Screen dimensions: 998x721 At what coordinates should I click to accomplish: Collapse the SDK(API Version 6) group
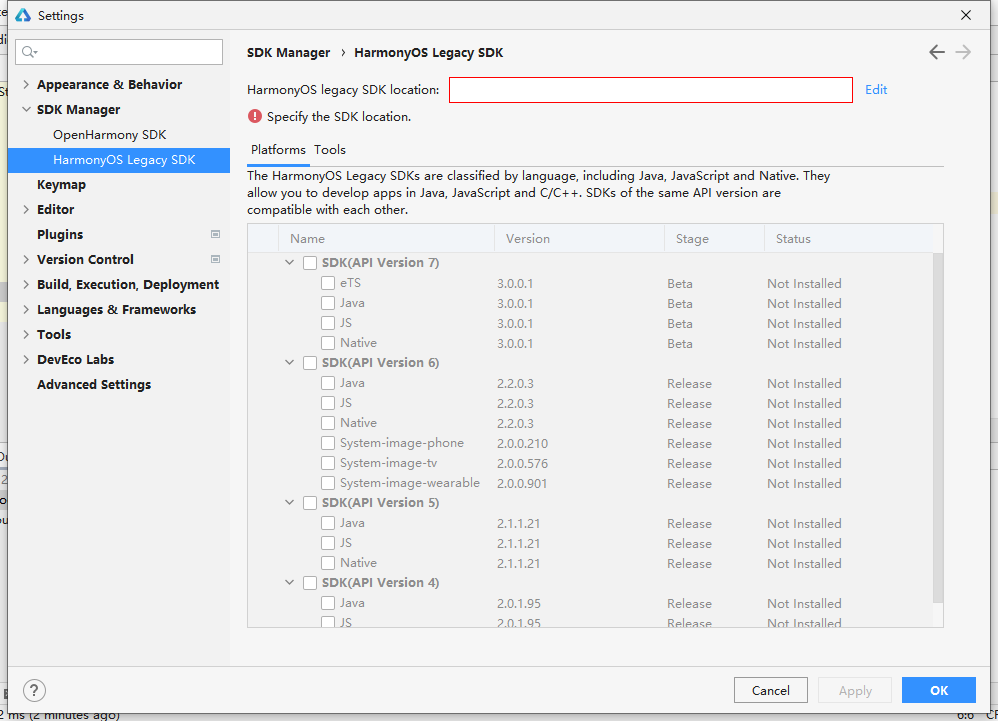pyautogui.click(x=290, y=362)
